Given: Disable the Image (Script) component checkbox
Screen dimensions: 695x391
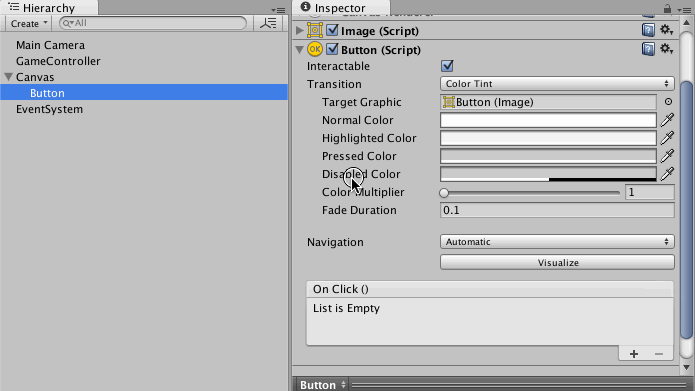Looking at the screenshot, I should pyautogui.click(x=332, y=30).
